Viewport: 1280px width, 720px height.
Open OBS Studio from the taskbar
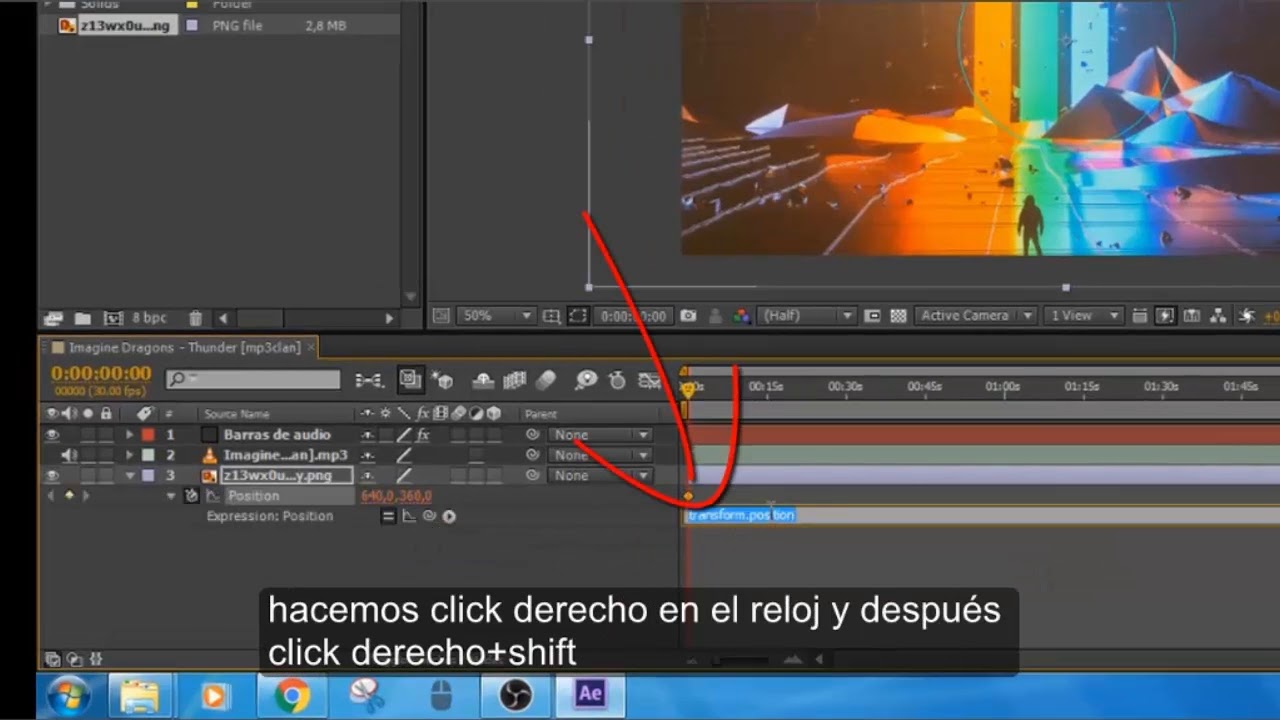pos(515,695)
